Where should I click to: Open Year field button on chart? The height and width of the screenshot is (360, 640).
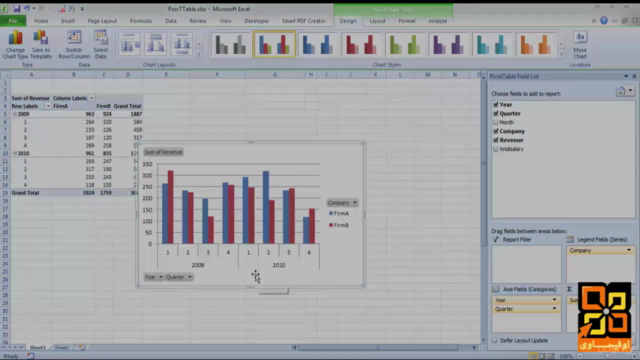pos(153,277)
